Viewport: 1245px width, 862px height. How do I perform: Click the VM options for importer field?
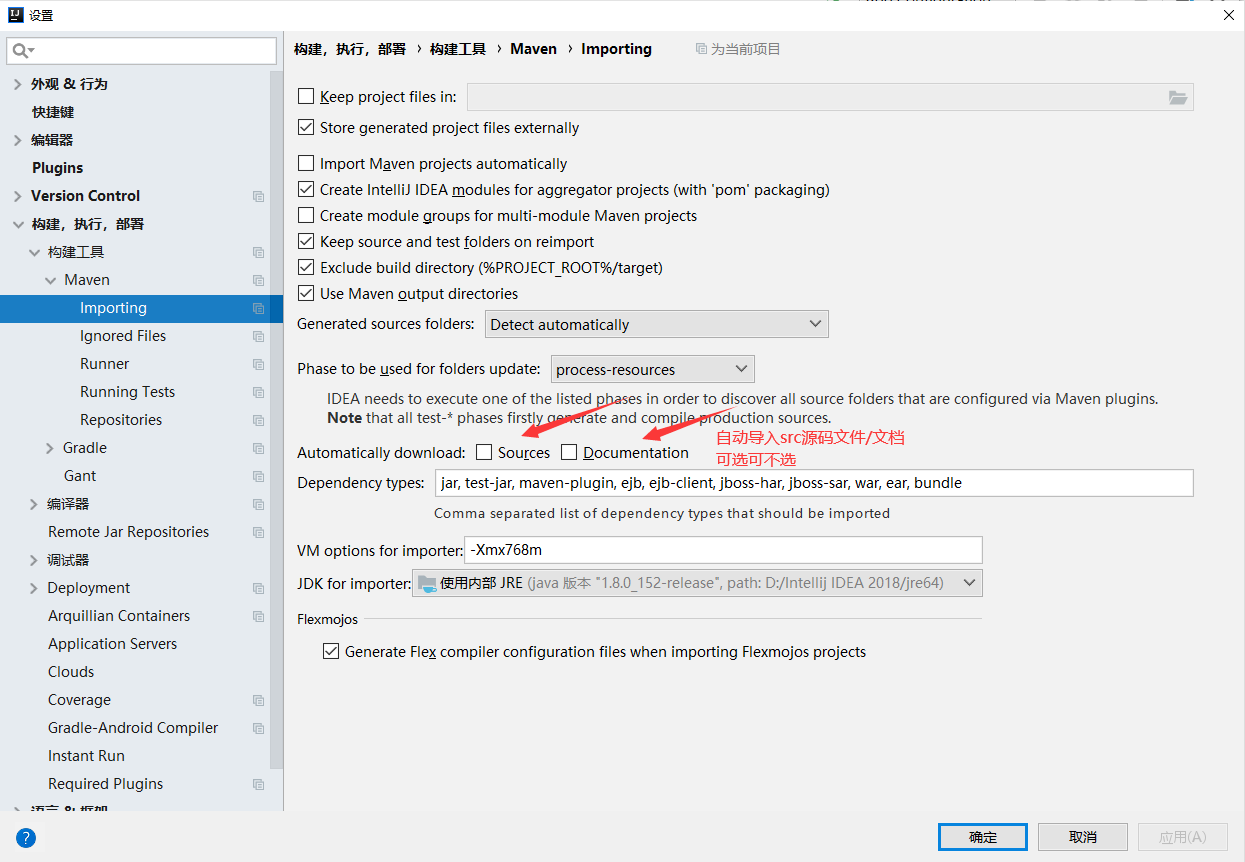[x=723, y=550]
